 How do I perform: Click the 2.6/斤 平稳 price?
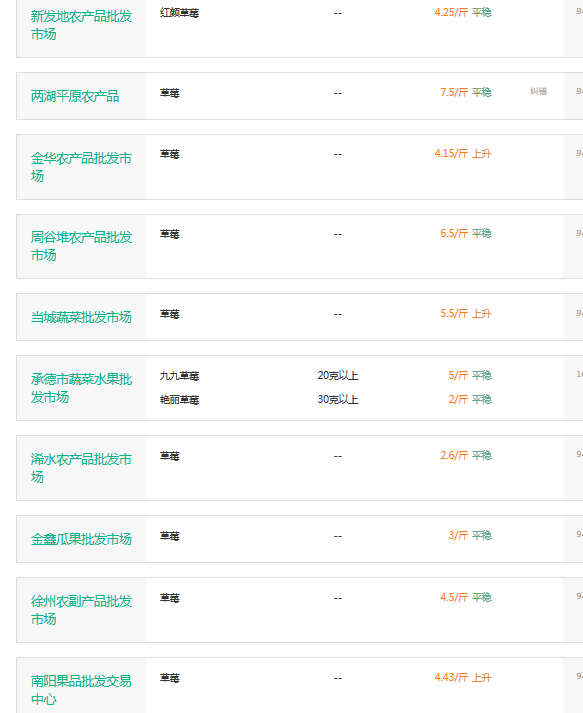coord(466,455)
